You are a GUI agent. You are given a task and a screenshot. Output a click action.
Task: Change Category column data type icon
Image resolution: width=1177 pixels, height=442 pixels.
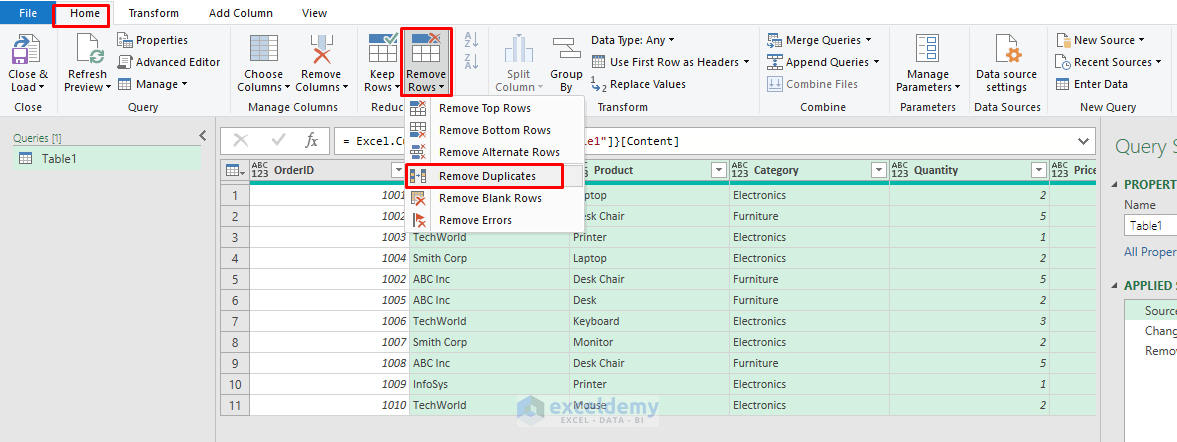(739, 170)
